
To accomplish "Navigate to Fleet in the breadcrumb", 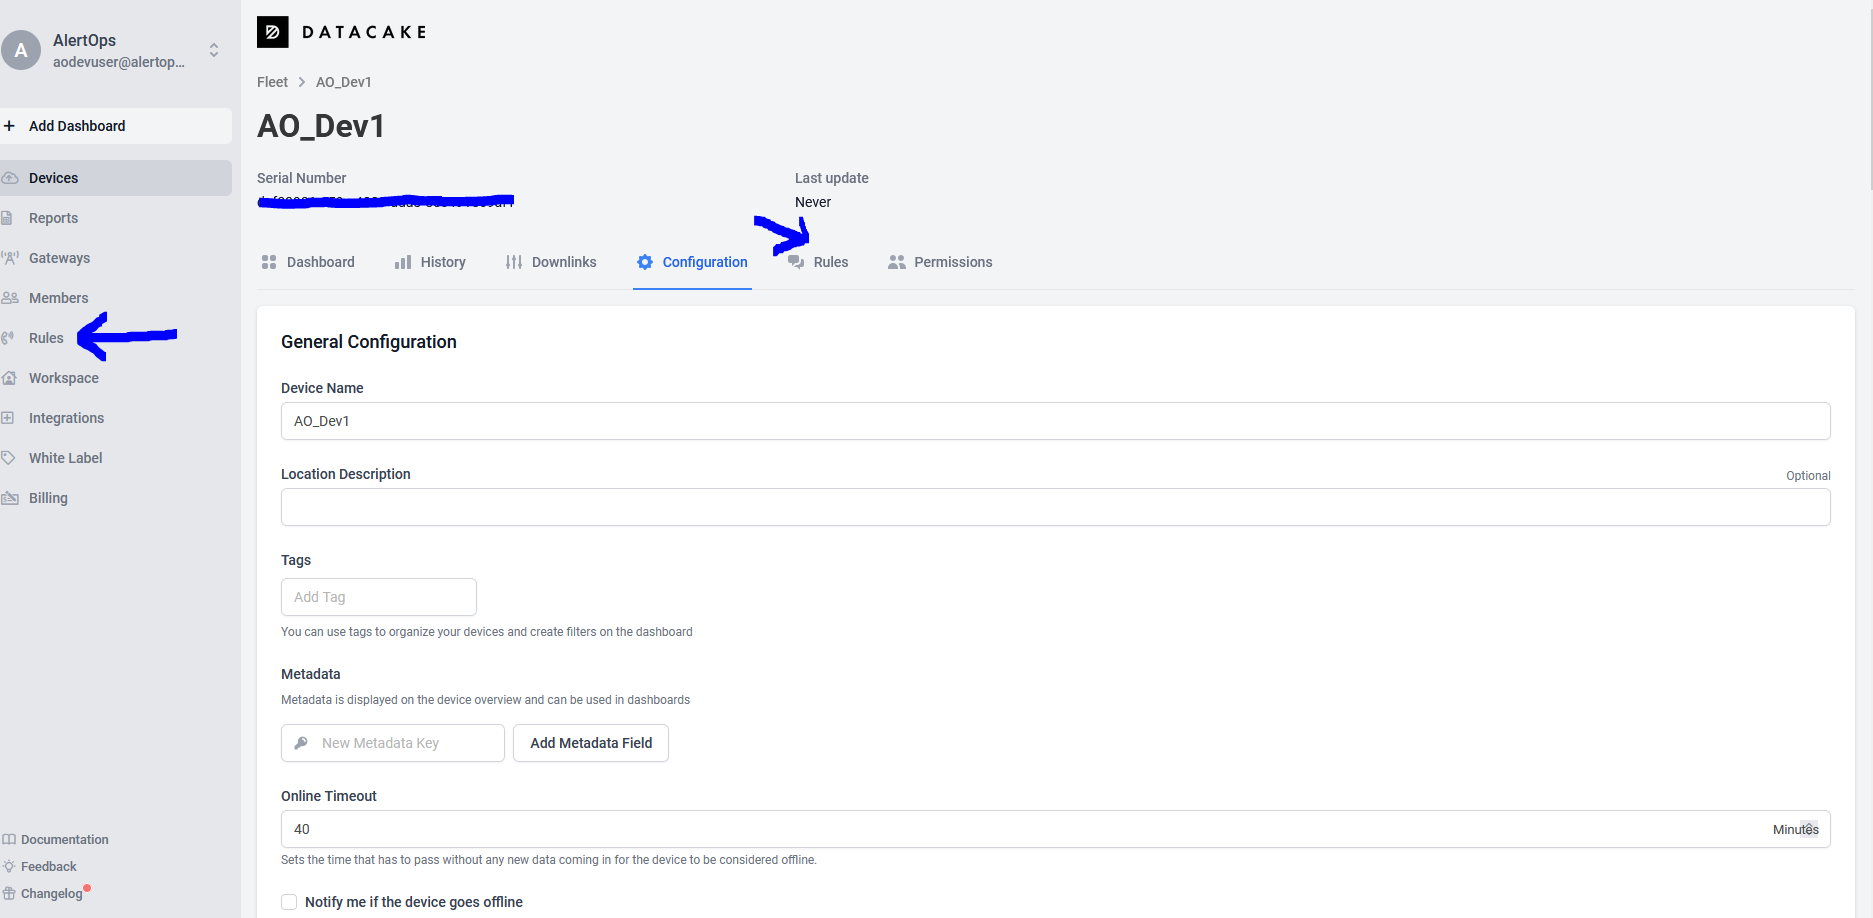I will [272, 82].
